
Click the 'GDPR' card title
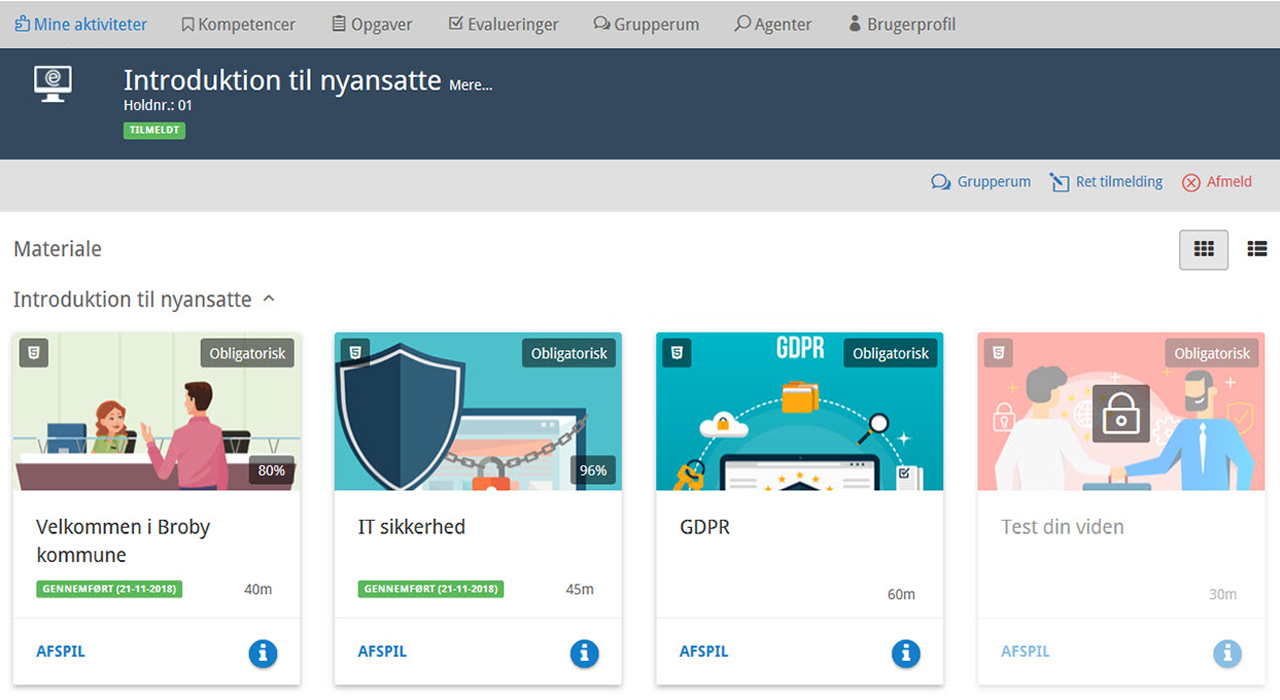(705, 527)
